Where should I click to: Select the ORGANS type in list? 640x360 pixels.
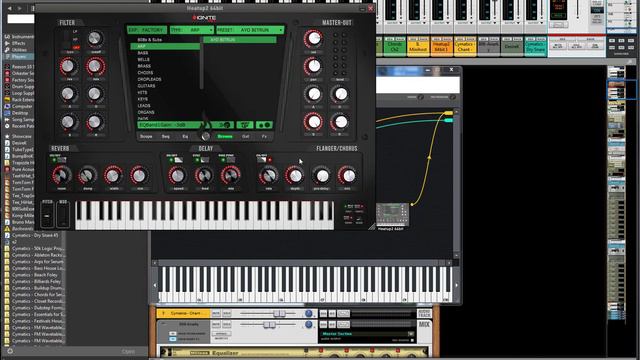click(x=146, y=112)
